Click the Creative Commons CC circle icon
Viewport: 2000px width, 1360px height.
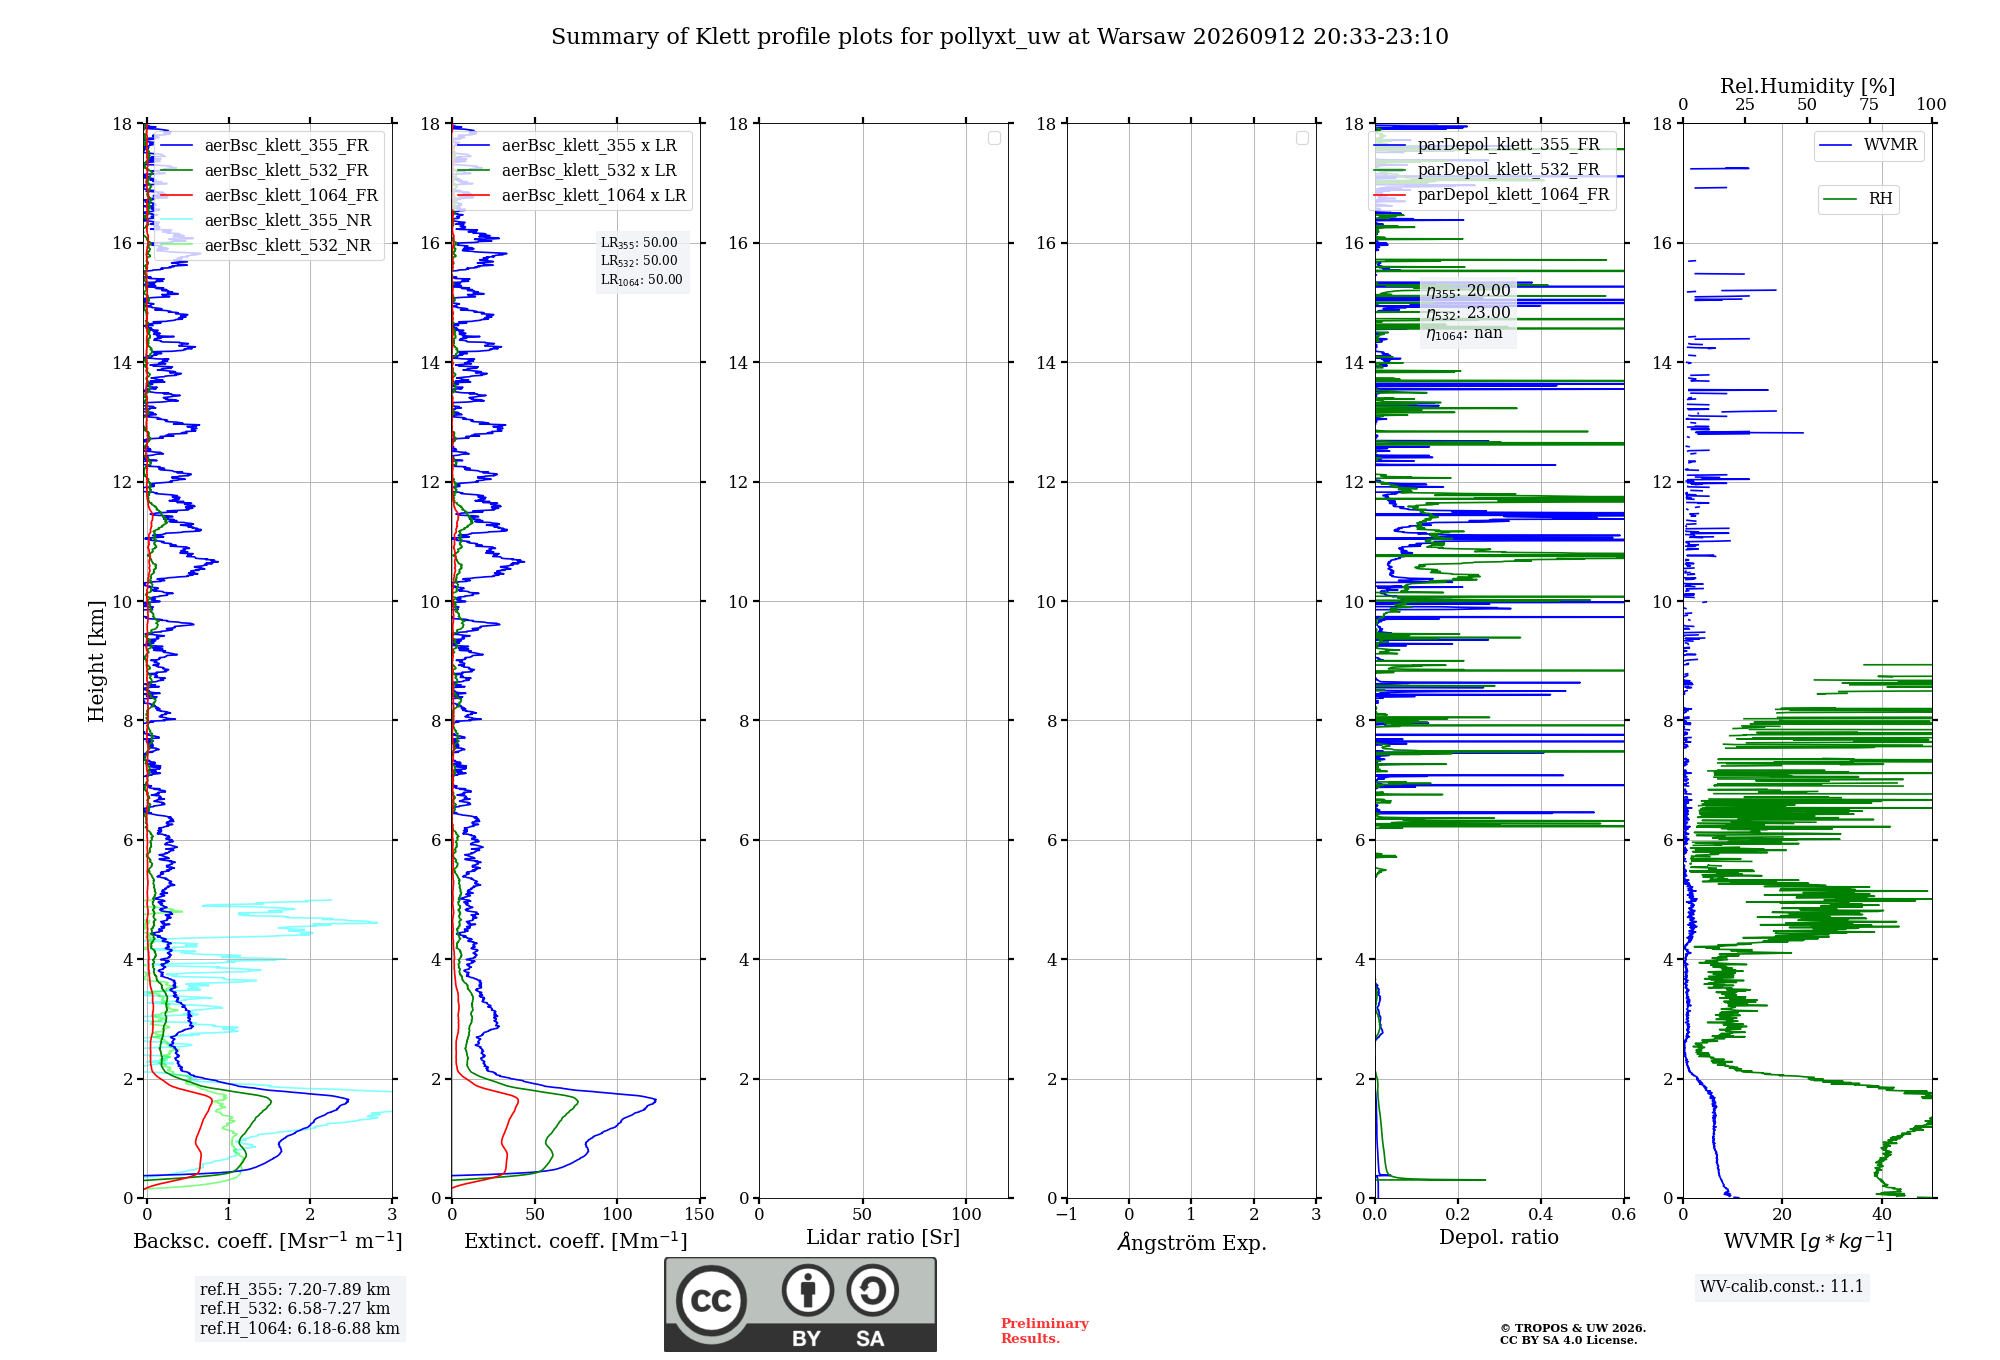coord(711,1301)
